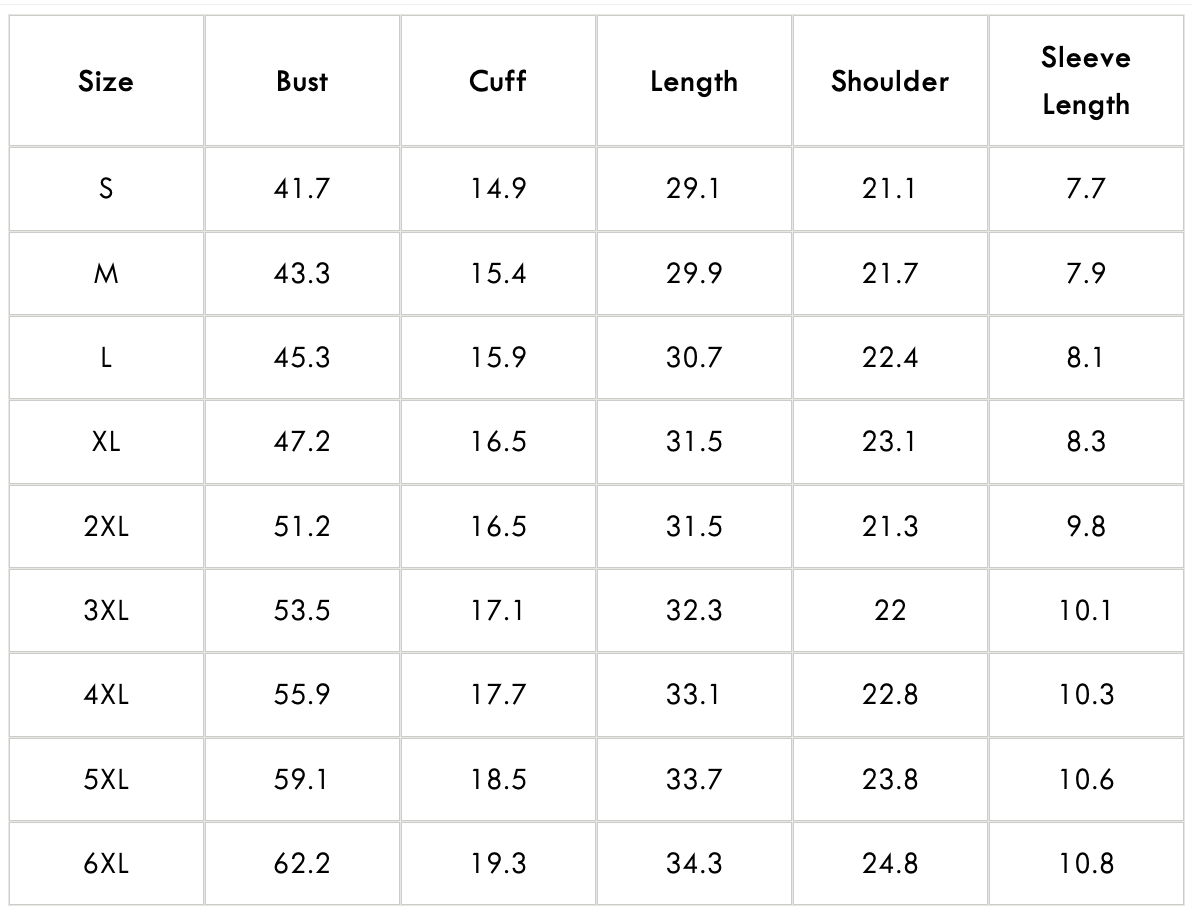Image resolution: width=1192 pixels, height=916 pixels.
Task: Click the 32.3 length value for 3XL
Action: (694, 610)
